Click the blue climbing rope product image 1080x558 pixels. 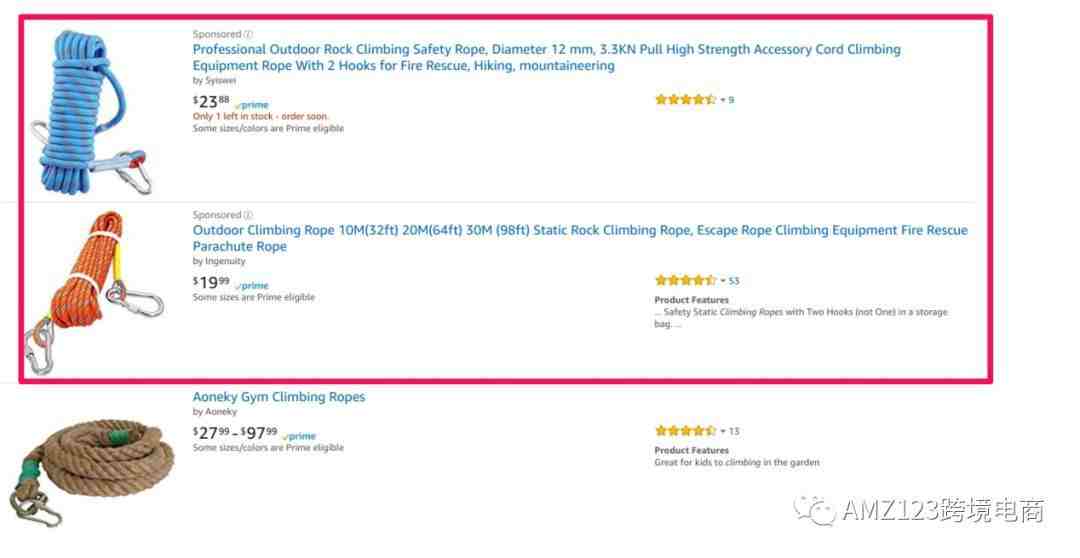point(90,112)
